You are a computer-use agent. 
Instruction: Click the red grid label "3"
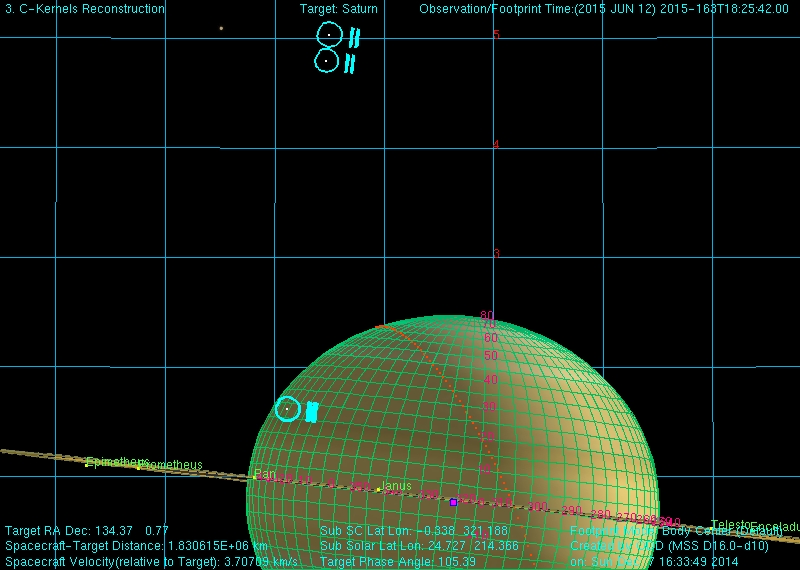point(496,254)
